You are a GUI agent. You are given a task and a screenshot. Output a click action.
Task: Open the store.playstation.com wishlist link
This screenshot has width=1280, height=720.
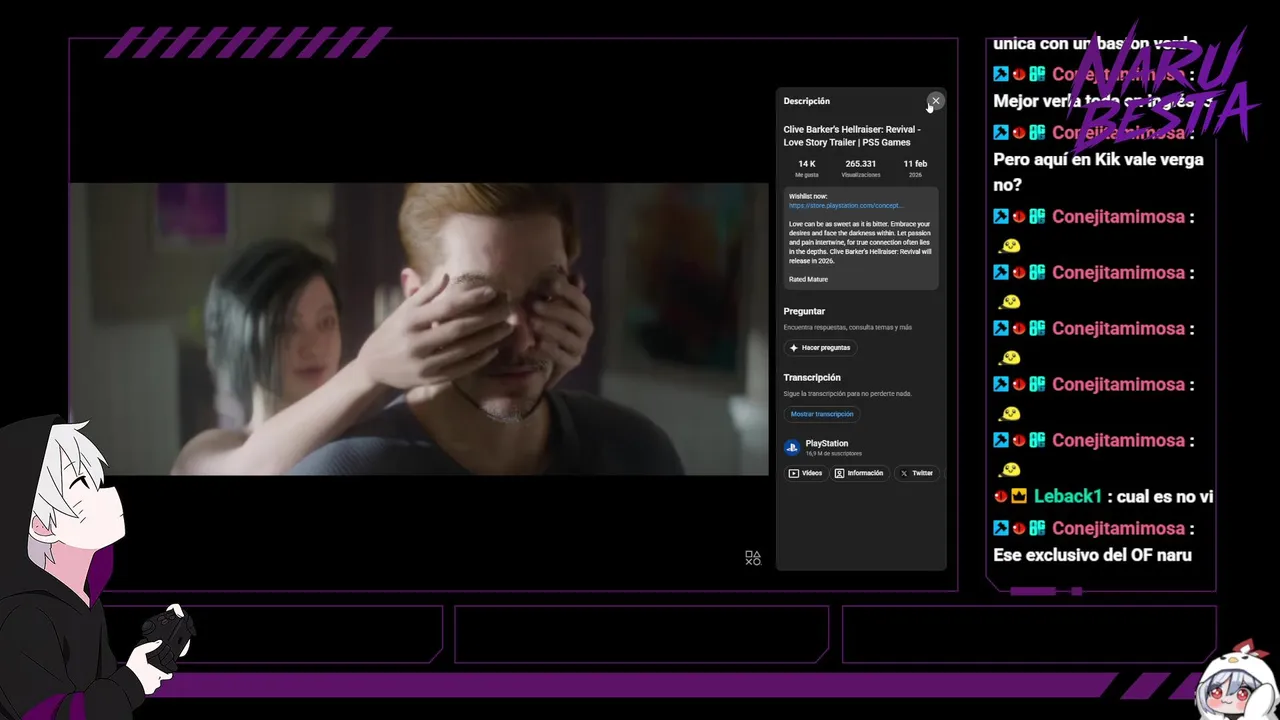pyautogui.click(x=845, y=205)
